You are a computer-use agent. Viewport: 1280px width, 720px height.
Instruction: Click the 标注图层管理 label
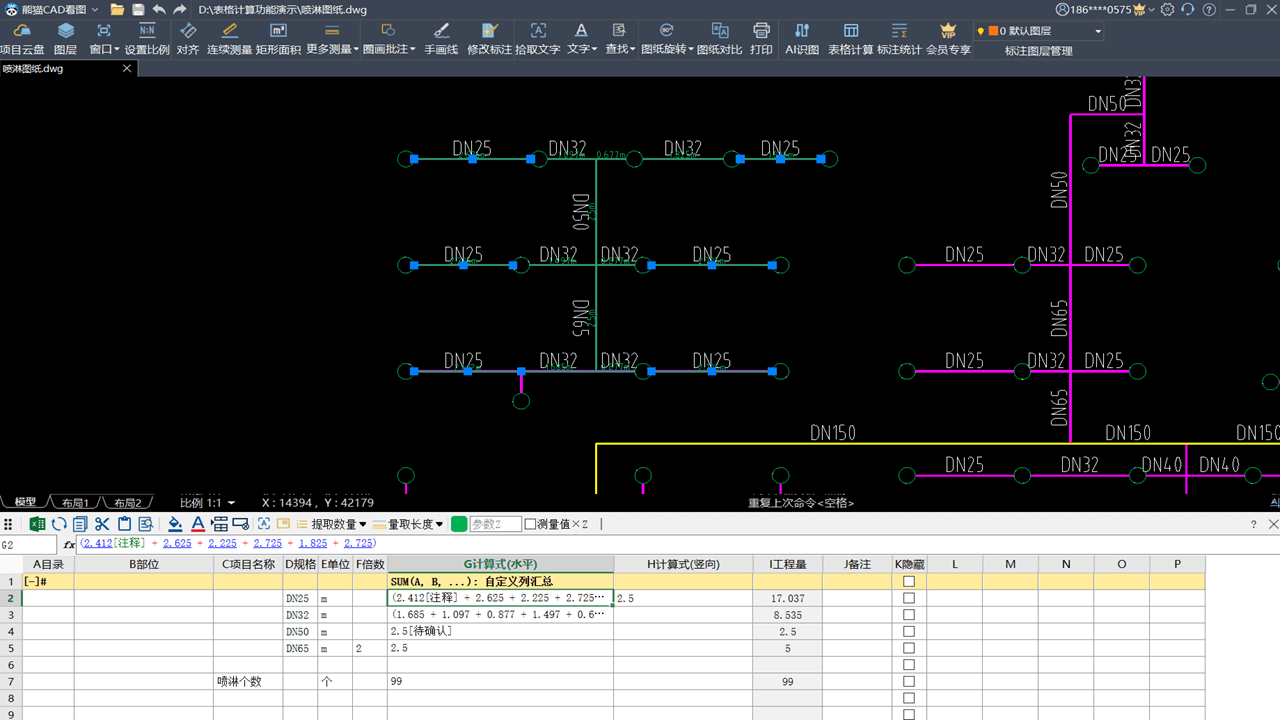(1038, 51)
